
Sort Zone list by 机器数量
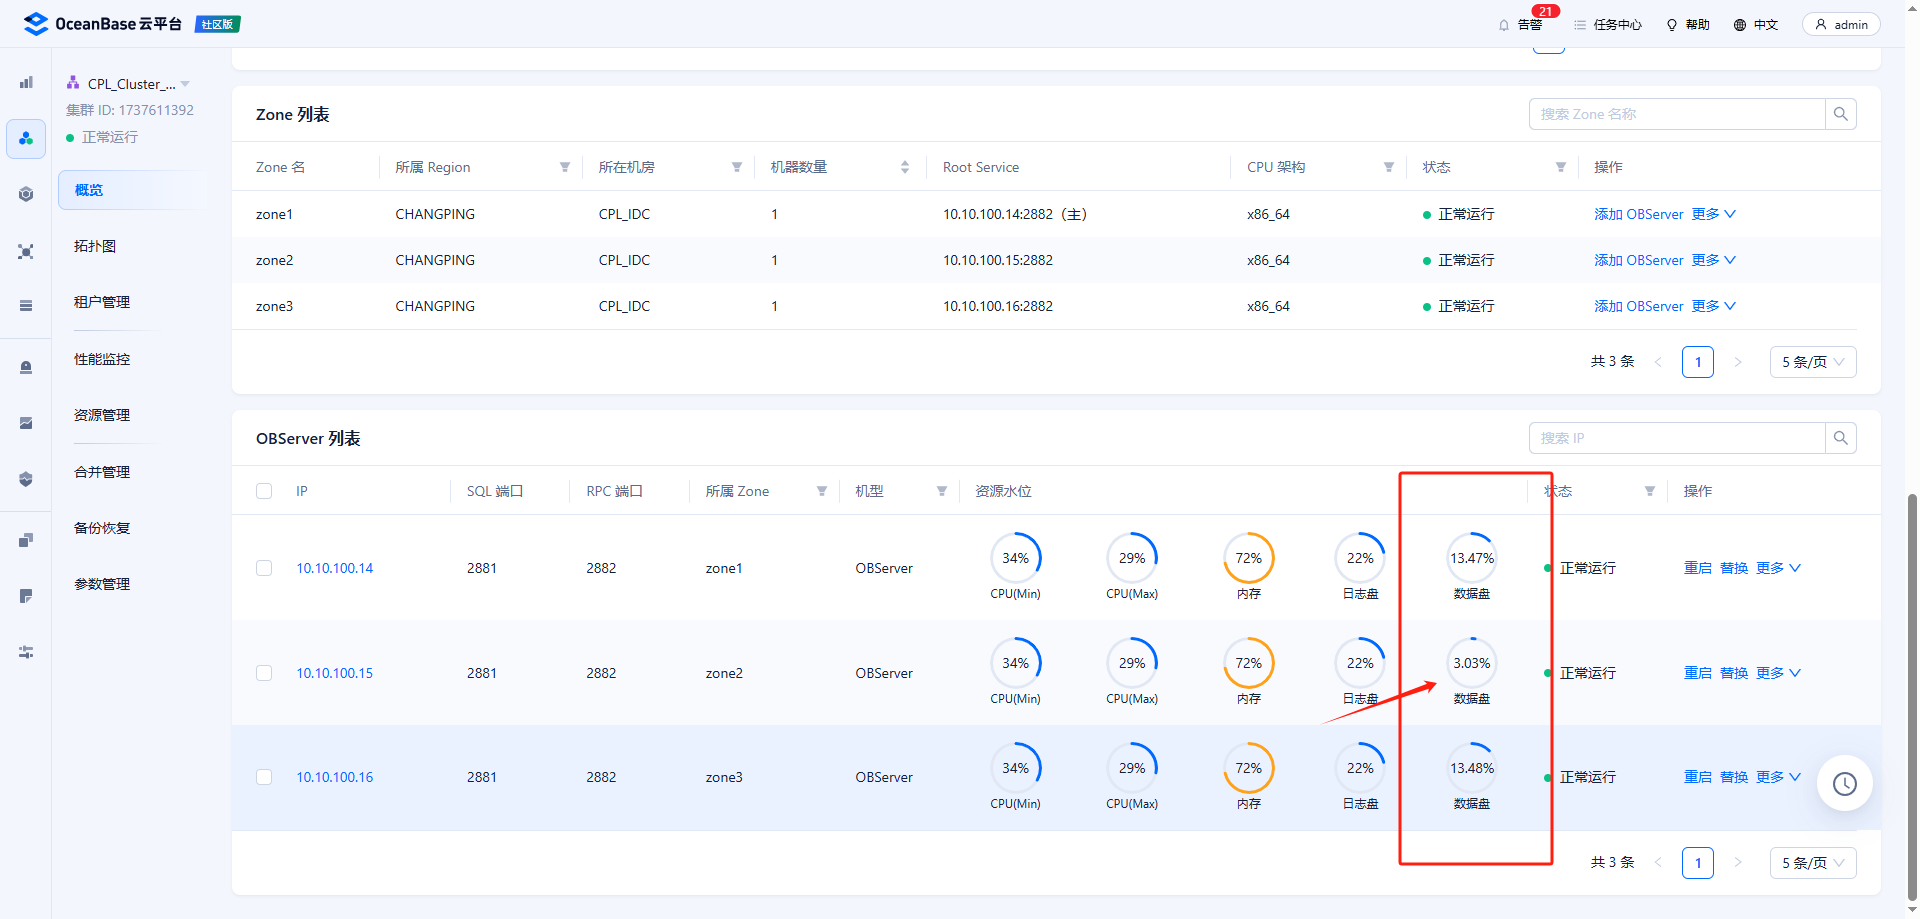(x=905, y=167)
